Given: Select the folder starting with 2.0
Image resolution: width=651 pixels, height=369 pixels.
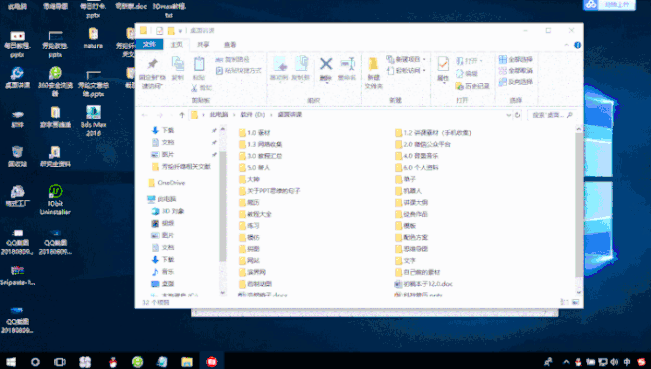Looking at the screenshot, I should 423,144.
